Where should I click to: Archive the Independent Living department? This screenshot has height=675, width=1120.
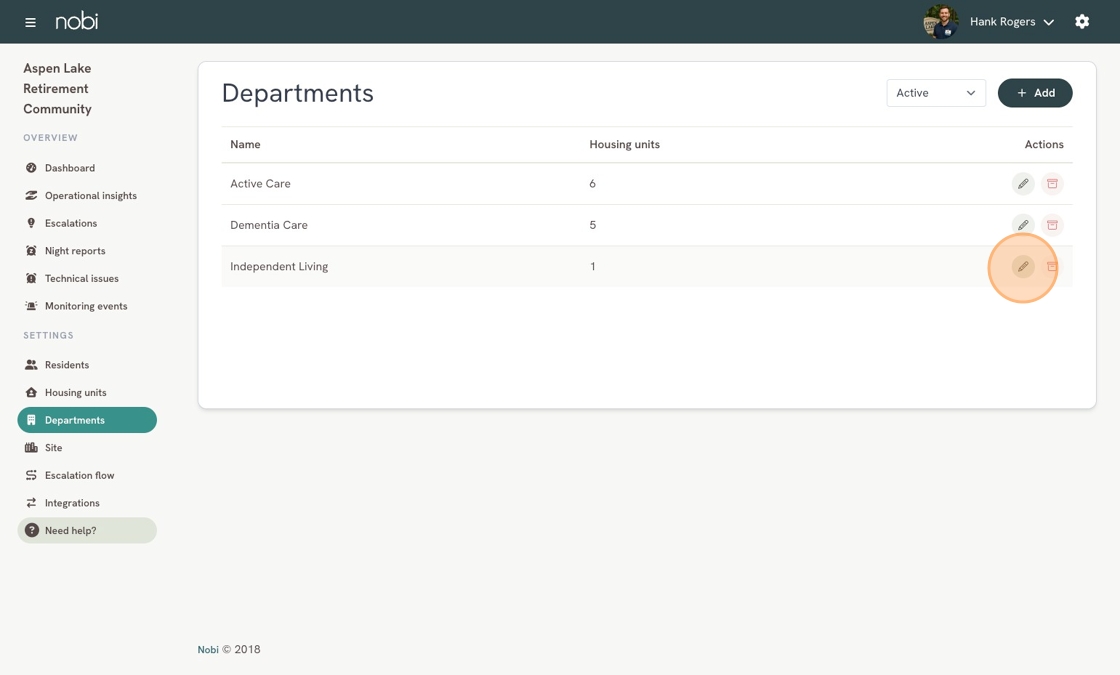pos(1052,267)
